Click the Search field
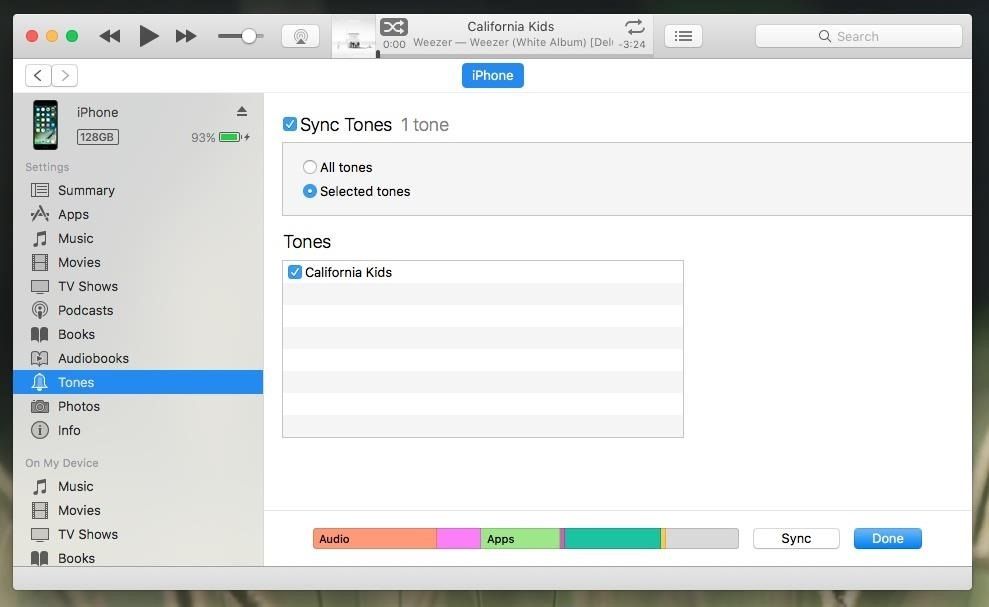Screen dimensions: 989x607 [x=858, y=36]
